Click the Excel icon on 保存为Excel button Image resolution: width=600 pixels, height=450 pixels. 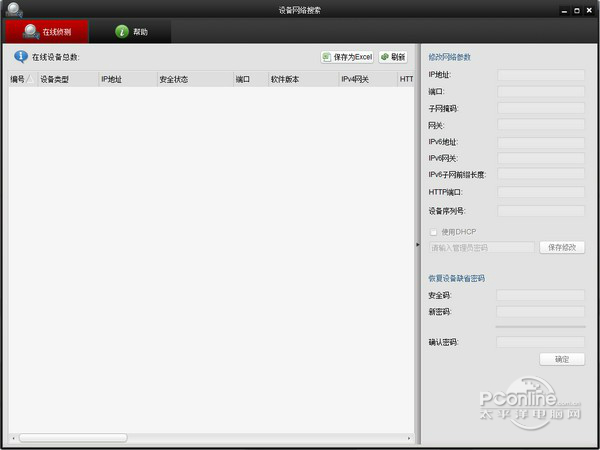[x=326, y=57]
